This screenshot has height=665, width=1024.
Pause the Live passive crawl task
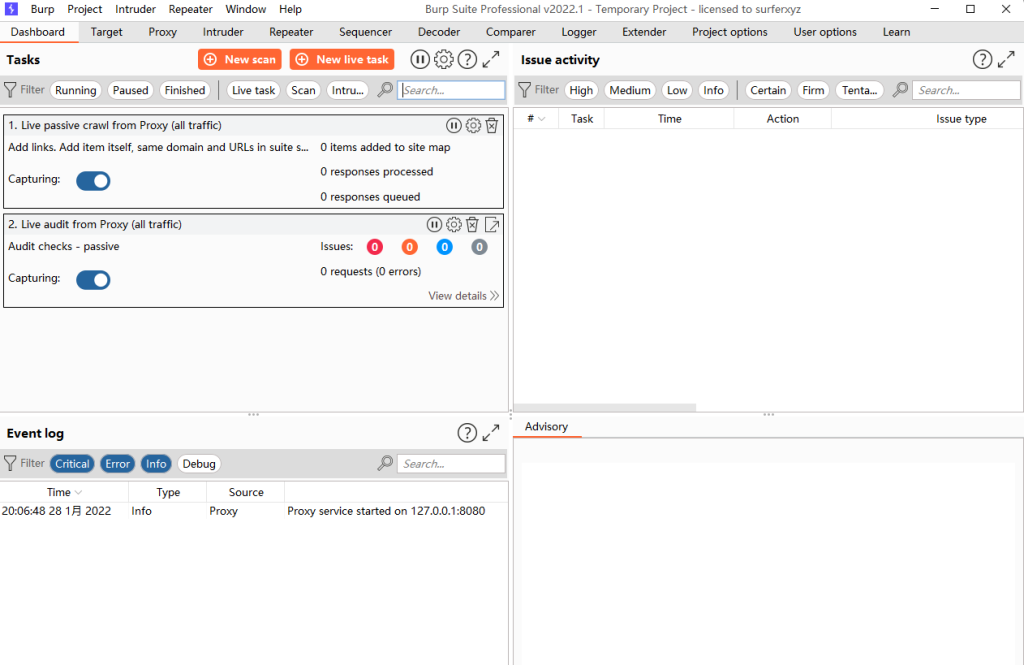[453, 125]
